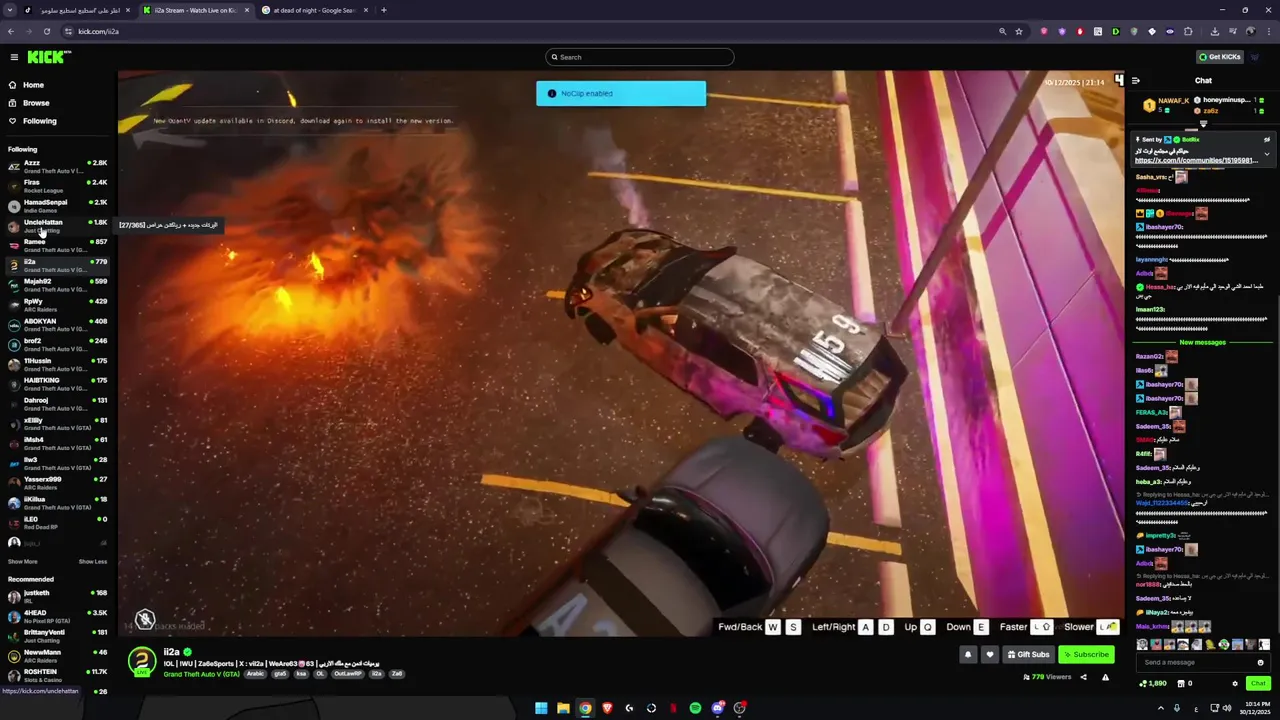Open Discord from the taskbar
The image size is (1280, 720).
pos(717,708)
